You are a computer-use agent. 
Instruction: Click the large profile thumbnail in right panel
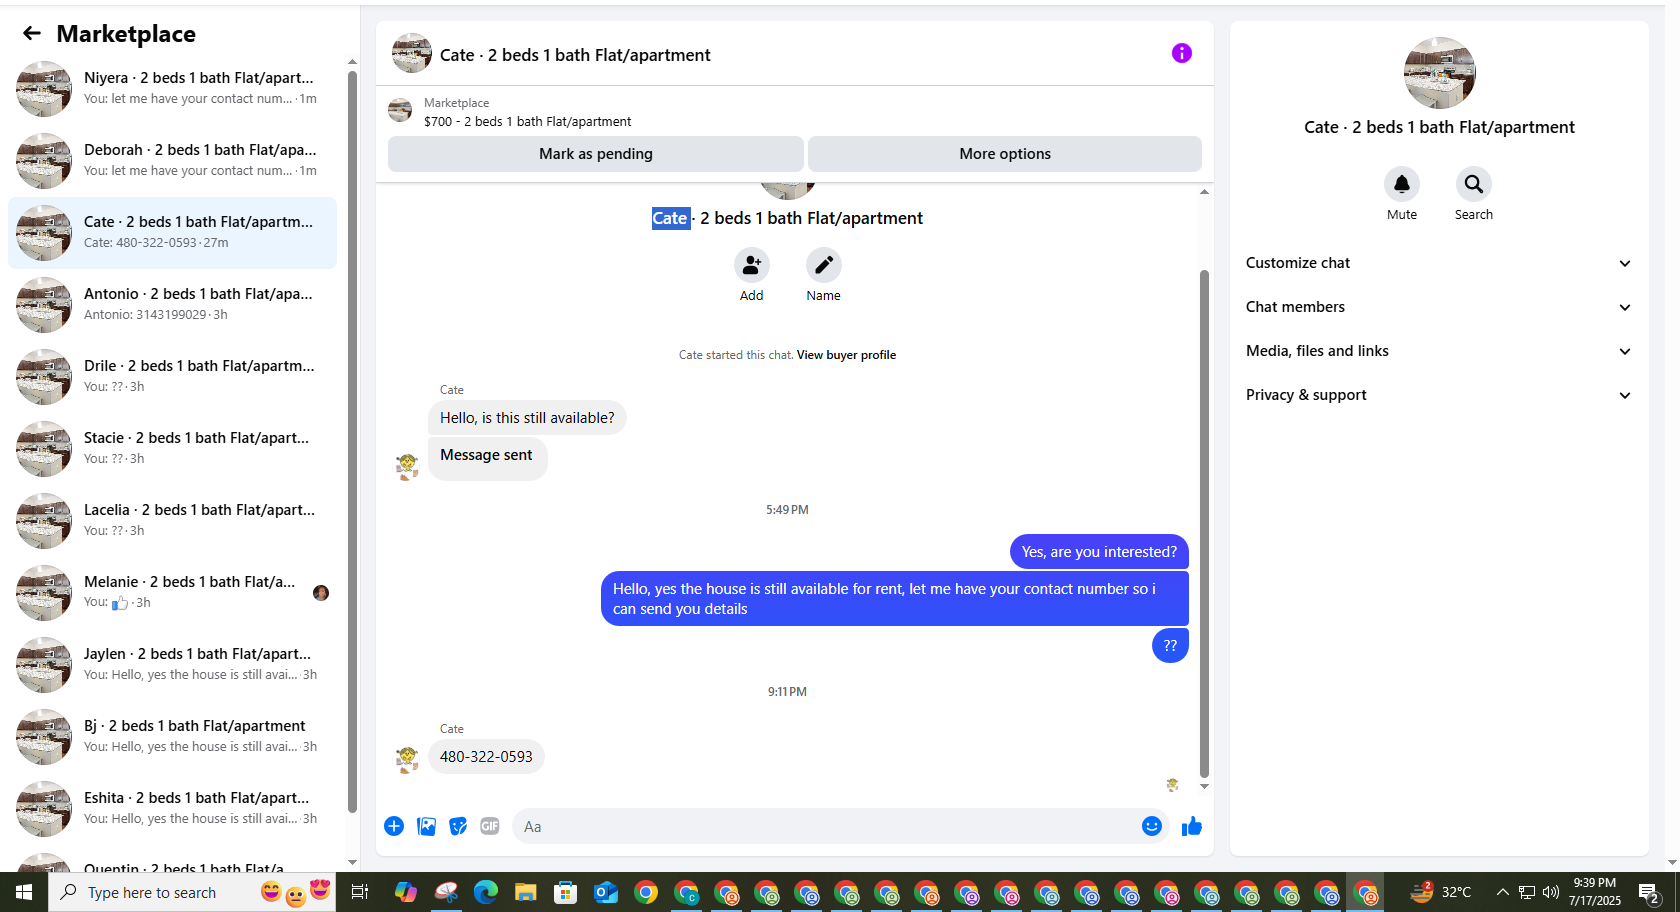tap(1440, 73)
